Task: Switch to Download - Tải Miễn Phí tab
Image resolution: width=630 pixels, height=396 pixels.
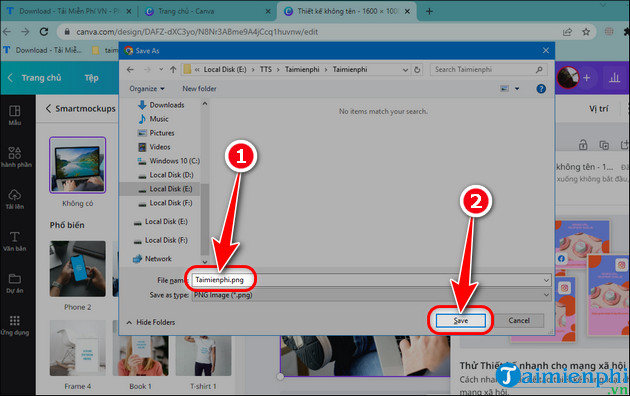Action: click(69, 11)
